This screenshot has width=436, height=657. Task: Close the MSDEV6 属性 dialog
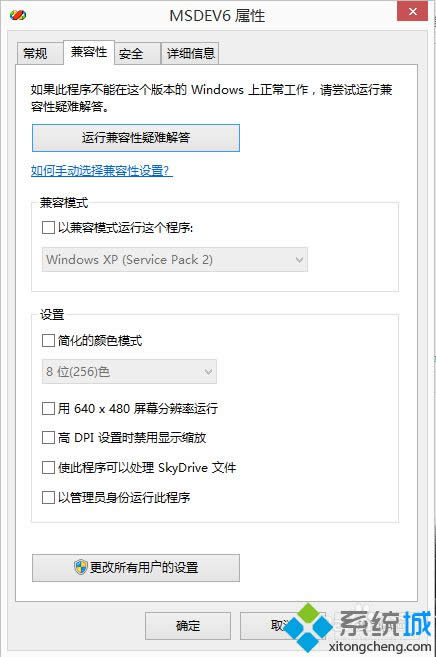tap(413, 11)
